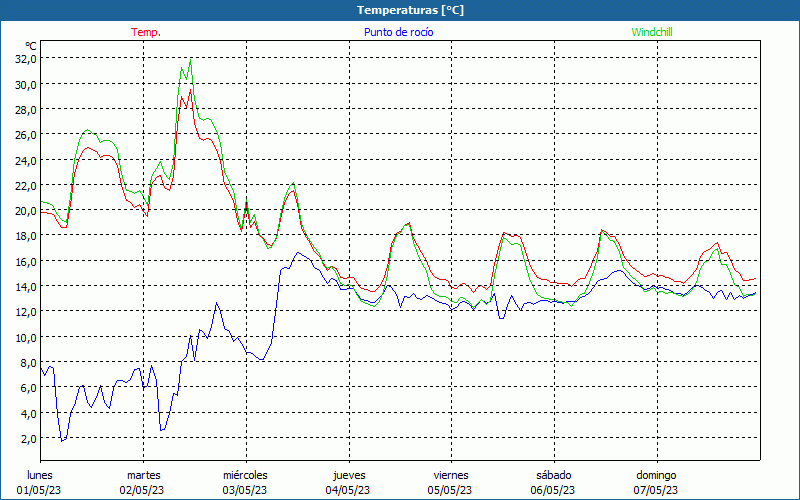This screenshot has width=800, height=500.
Task: Click the 'sábado' day label
Action: tap(554, 475)
